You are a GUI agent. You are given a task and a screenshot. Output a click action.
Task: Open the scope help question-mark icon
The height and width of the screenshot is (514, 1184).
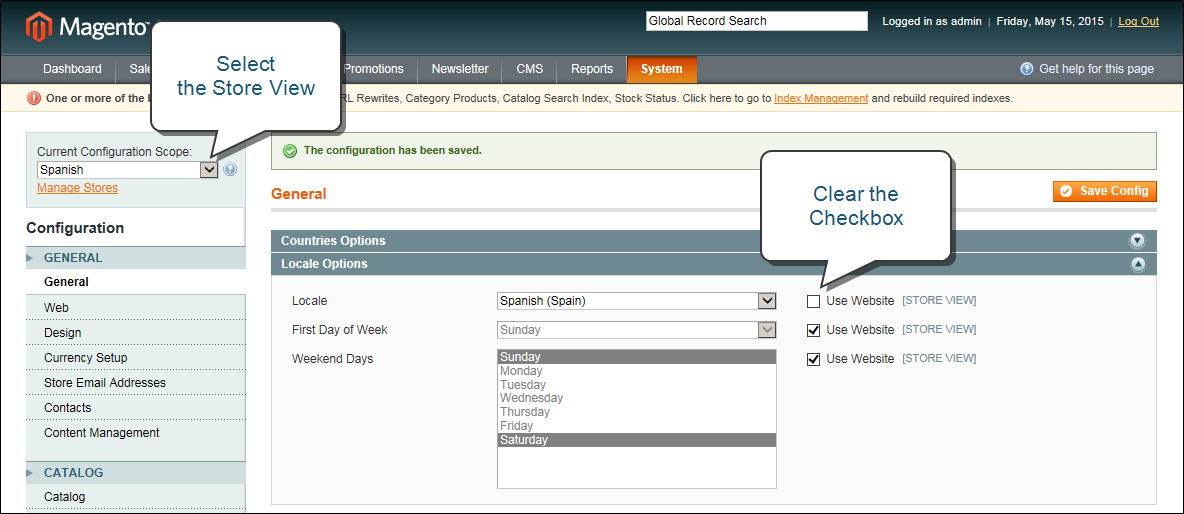[230, 170]
